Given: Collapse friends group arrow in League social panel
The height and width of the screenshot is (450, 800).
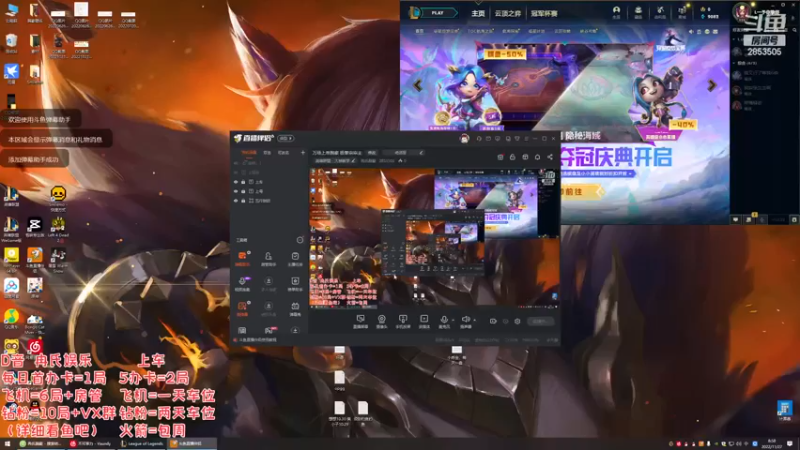Looking at the screenshot, I should tap(735, 63).
